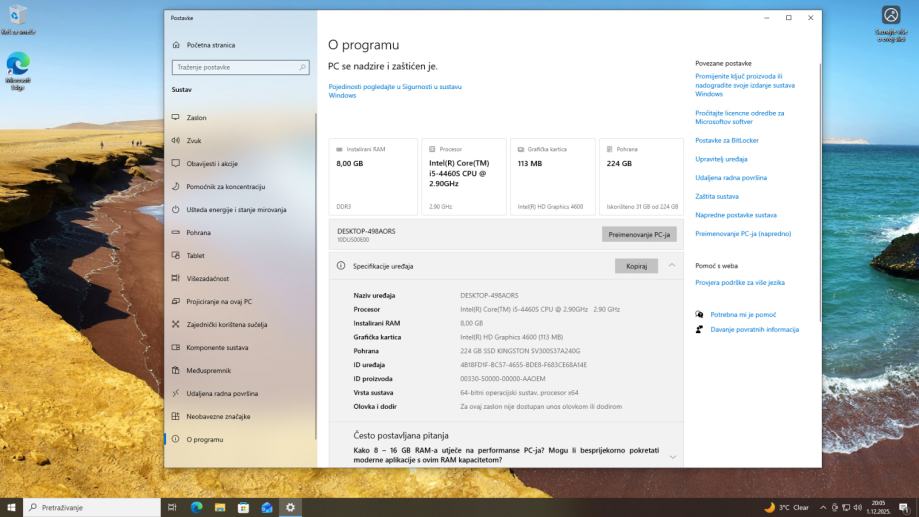This screenshot has width=919, height=517.
Task: Select the Projiciranje na ovaj PC icon
Action: pyautogui.click(x=176, y=301)
